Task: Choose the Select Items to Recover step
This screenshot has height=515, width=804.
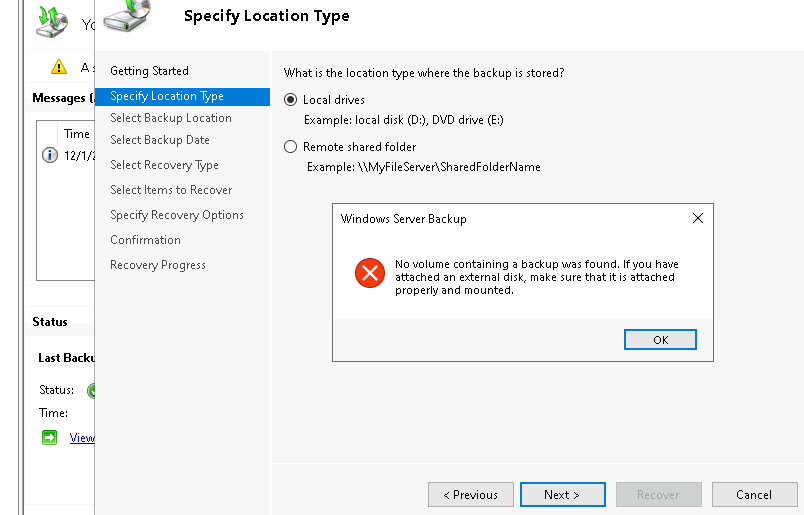Action: (171, 190)
